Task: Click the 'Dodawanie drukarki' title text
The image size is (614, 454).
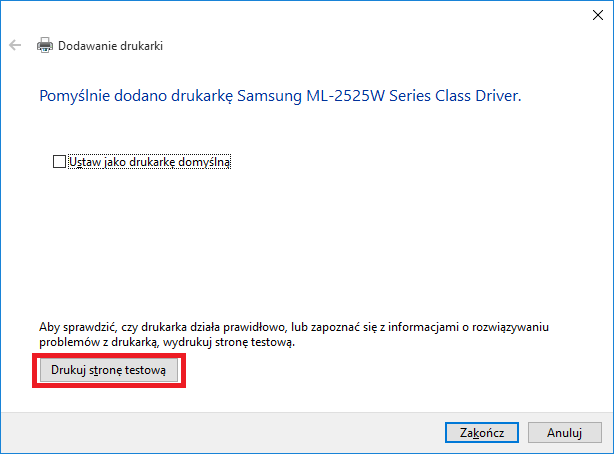Action: tap(110, 46)
